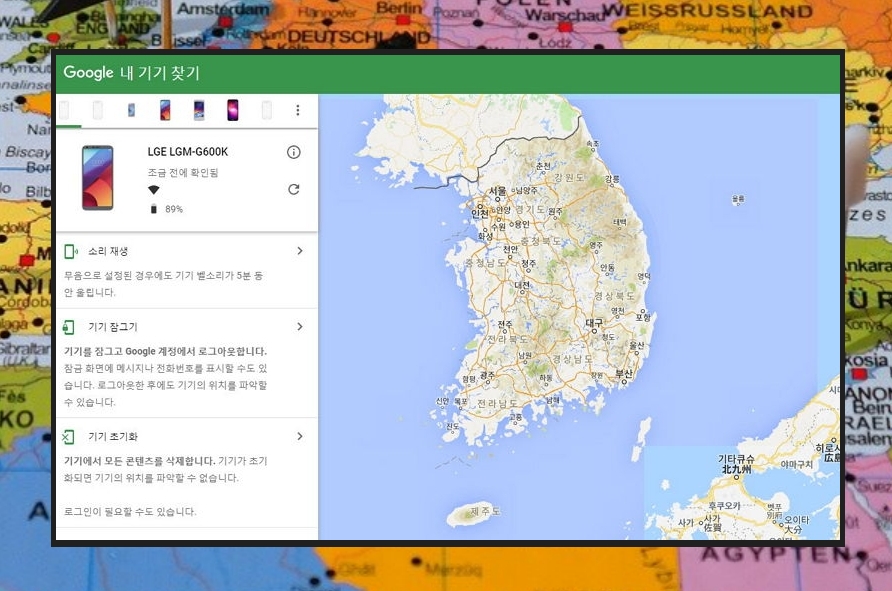Refresh the device location
Image resolution: width=892 pixels, height=591 pixels.
point(294,189)
